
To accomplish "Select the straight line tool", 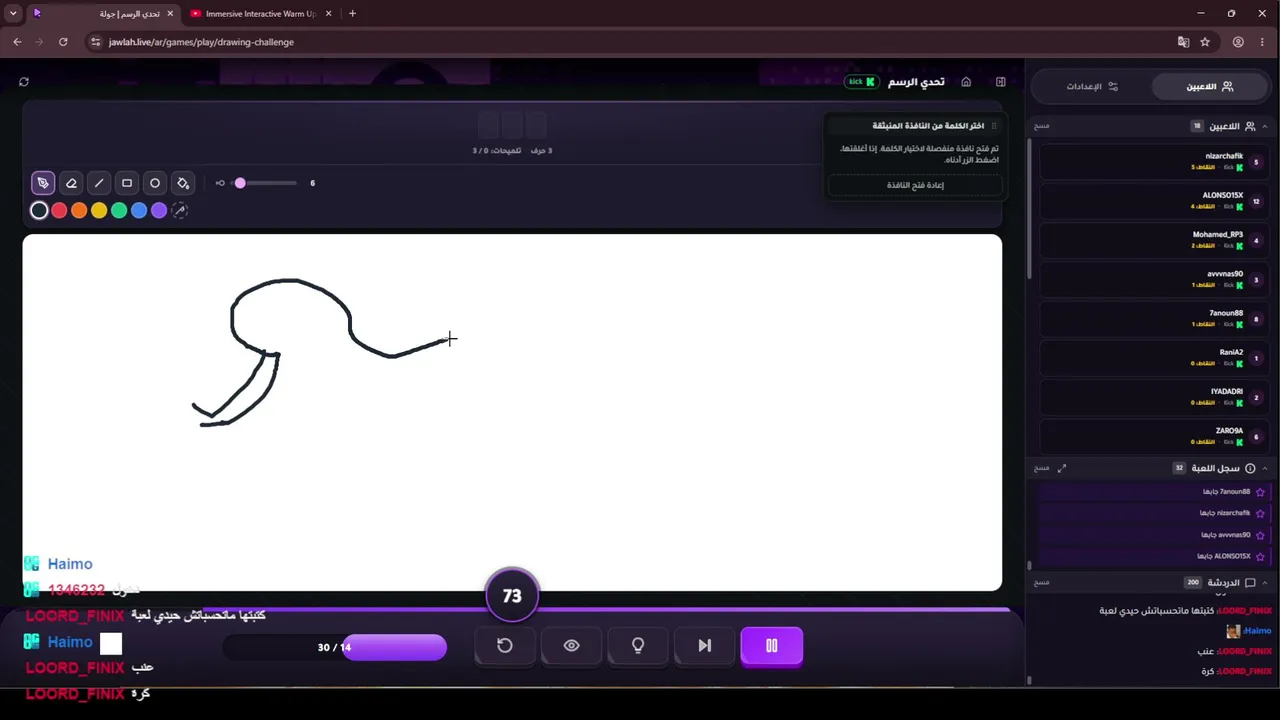I will pos(99,183).
